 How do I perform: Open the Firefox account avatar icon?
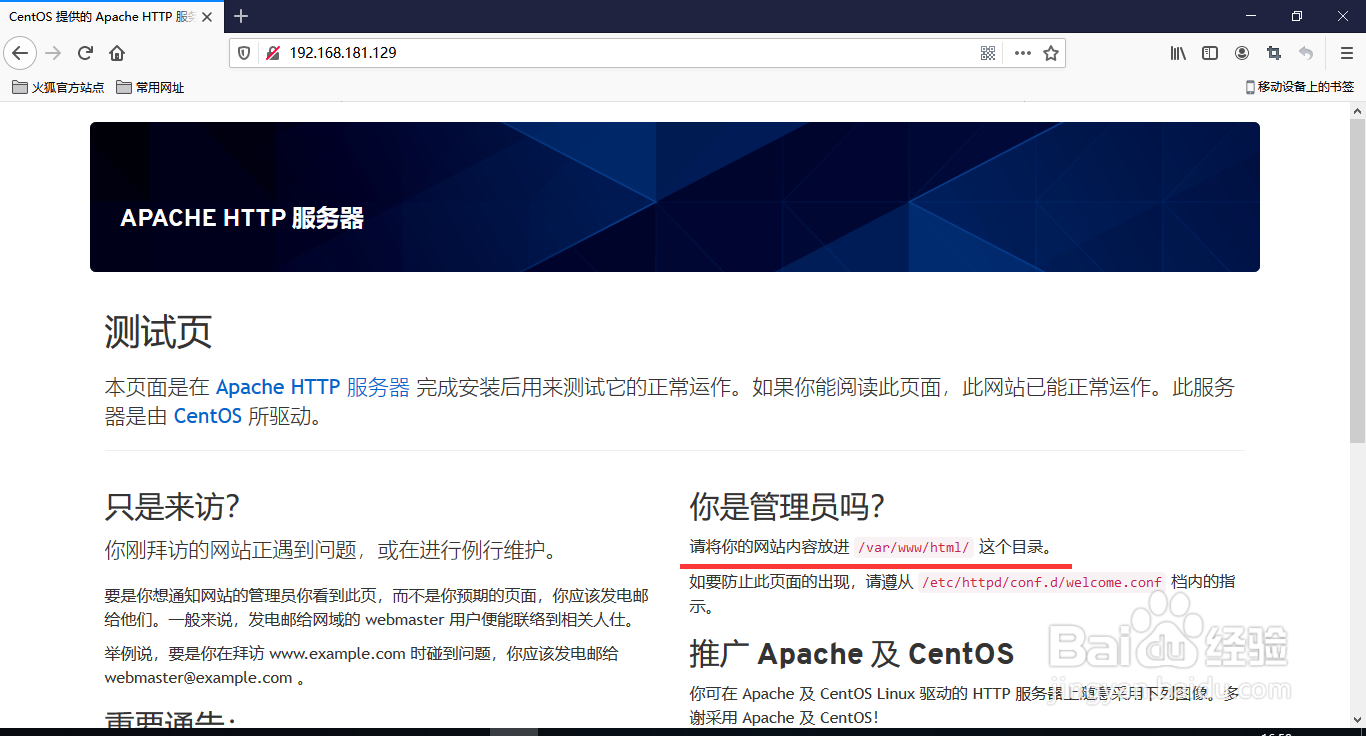click(x=1242, y=53)
